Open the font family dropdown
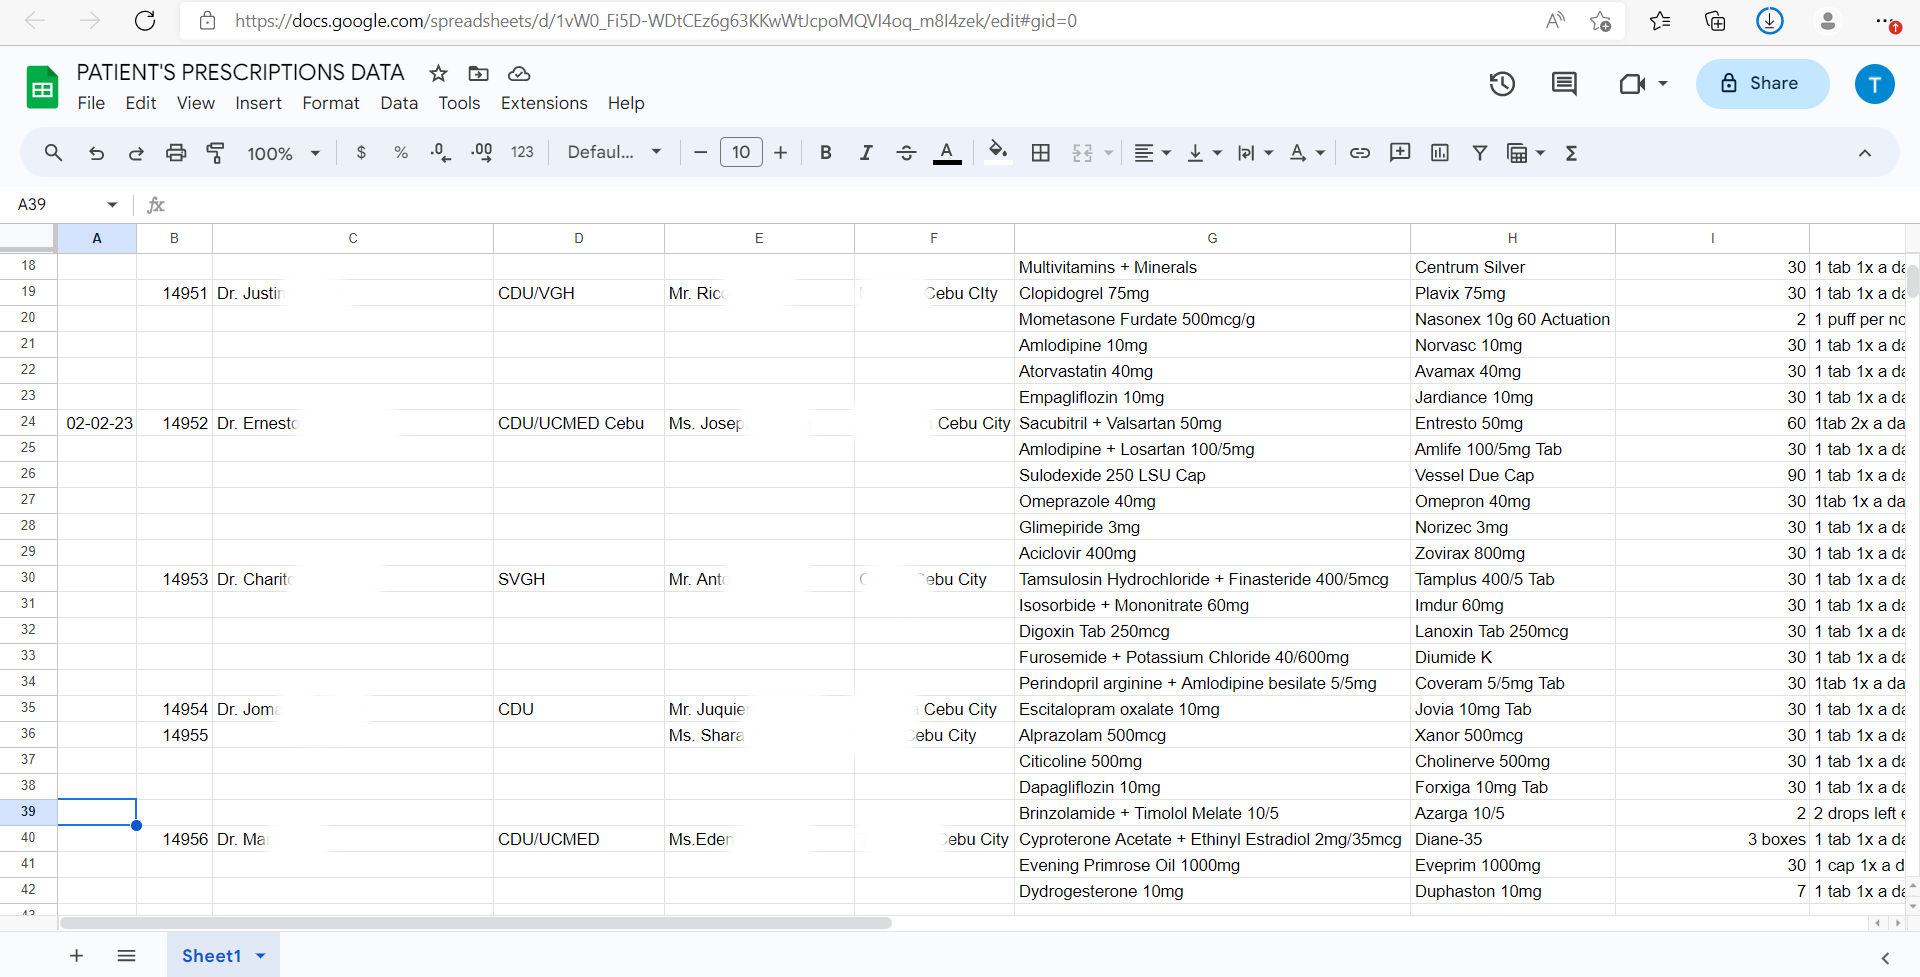This screenshot has height=977, width=1920. pos(614,153)
